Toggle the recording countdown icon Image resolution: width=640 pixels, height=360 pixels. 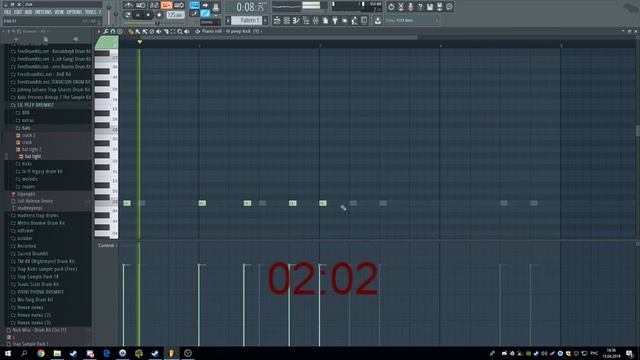tap(154, 5)
